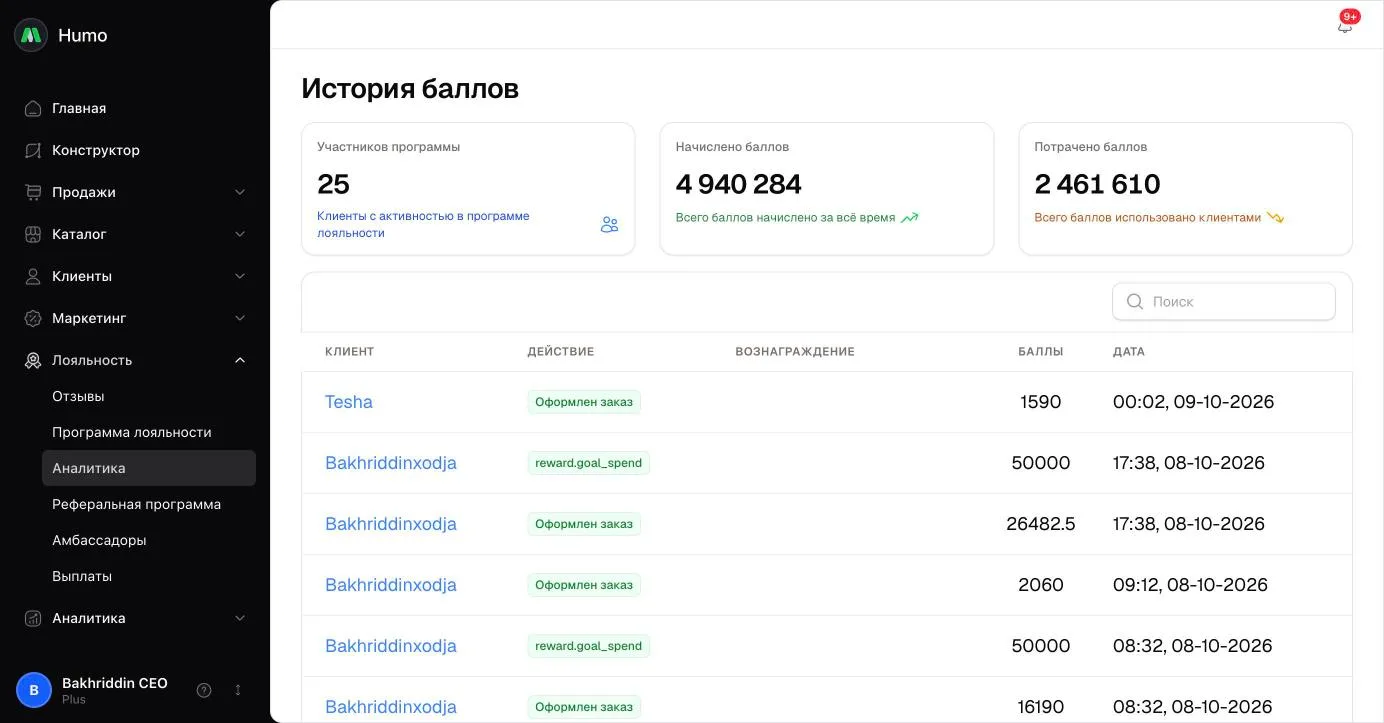Click the Главная home icon
Screen dimensions: 1384x723
(x=33, y=108)
